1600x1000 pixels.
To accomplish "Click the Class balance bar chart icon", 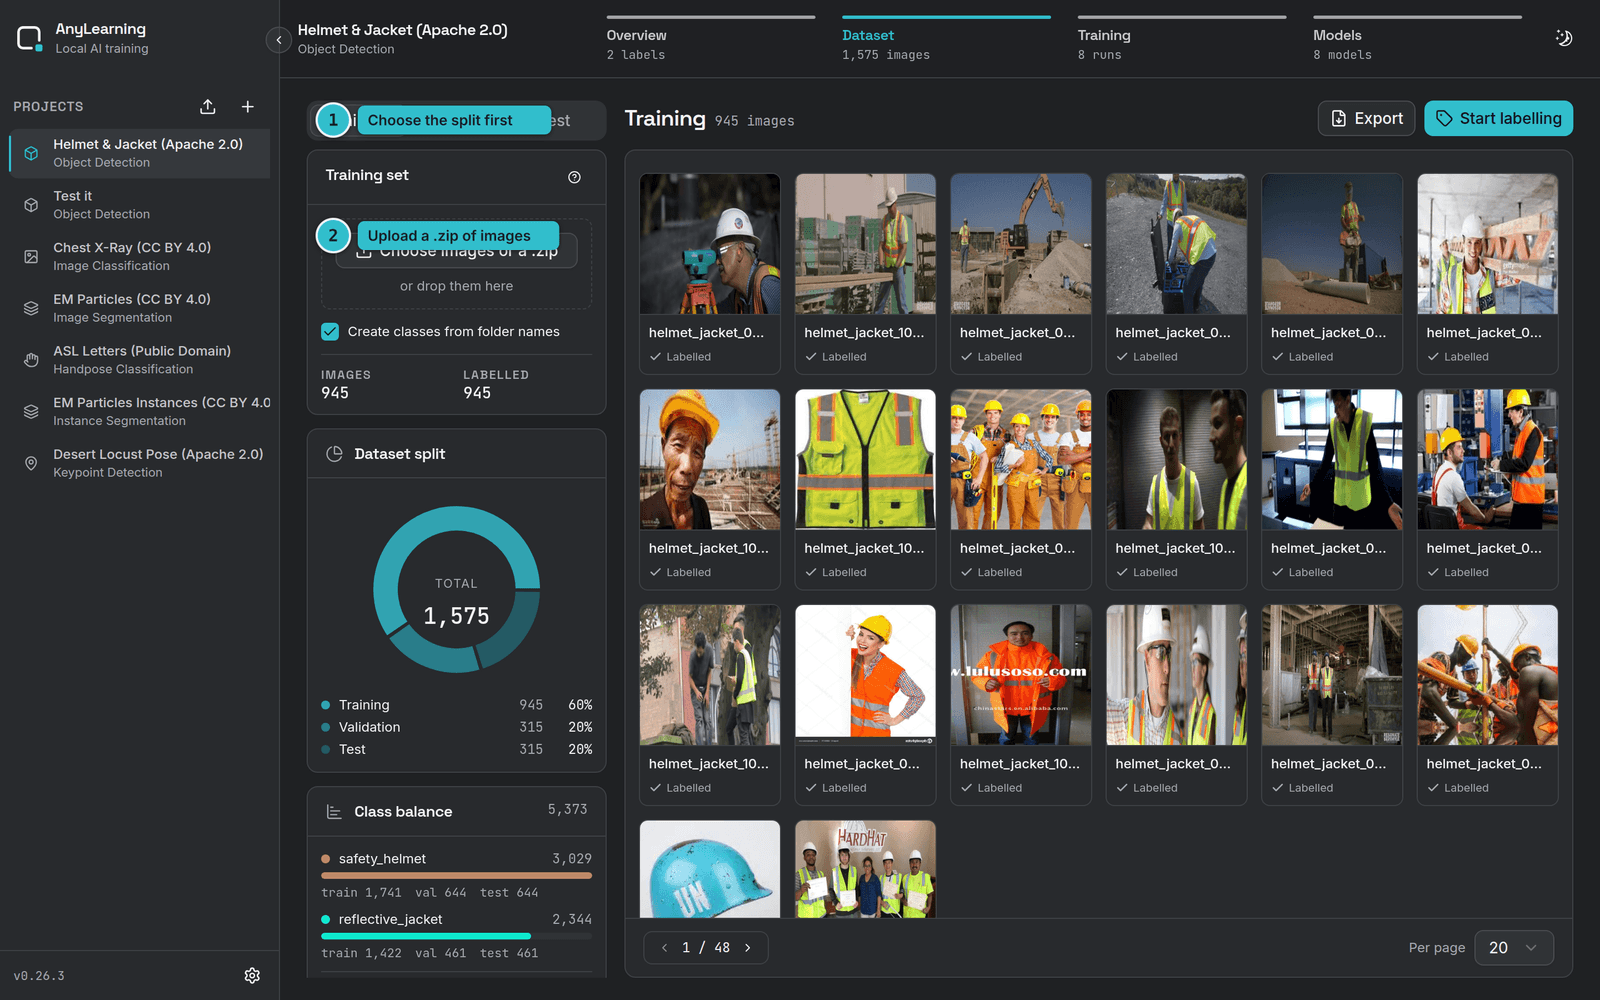I will coord(335,812).
